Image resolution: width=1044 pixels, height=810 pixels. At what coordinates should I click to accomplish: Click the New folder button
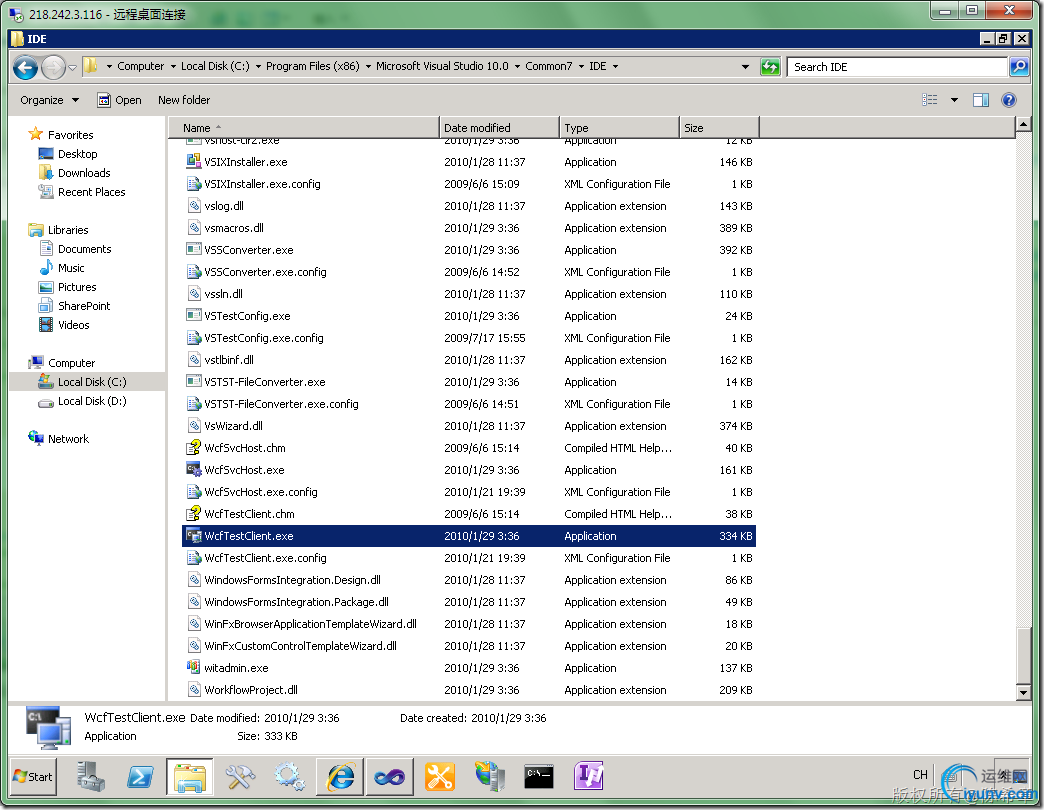point(184,100)
